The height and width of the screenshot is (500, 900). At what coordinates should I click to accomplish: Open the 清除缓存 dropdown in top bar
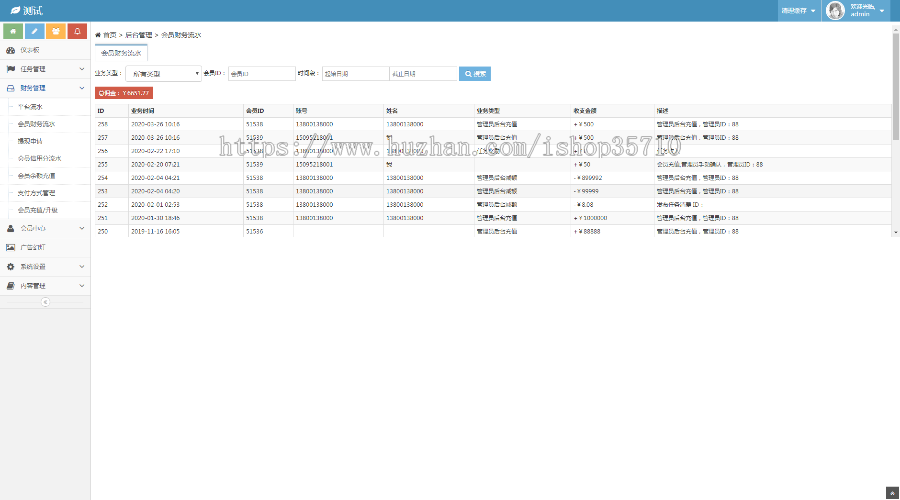point(798,11)
